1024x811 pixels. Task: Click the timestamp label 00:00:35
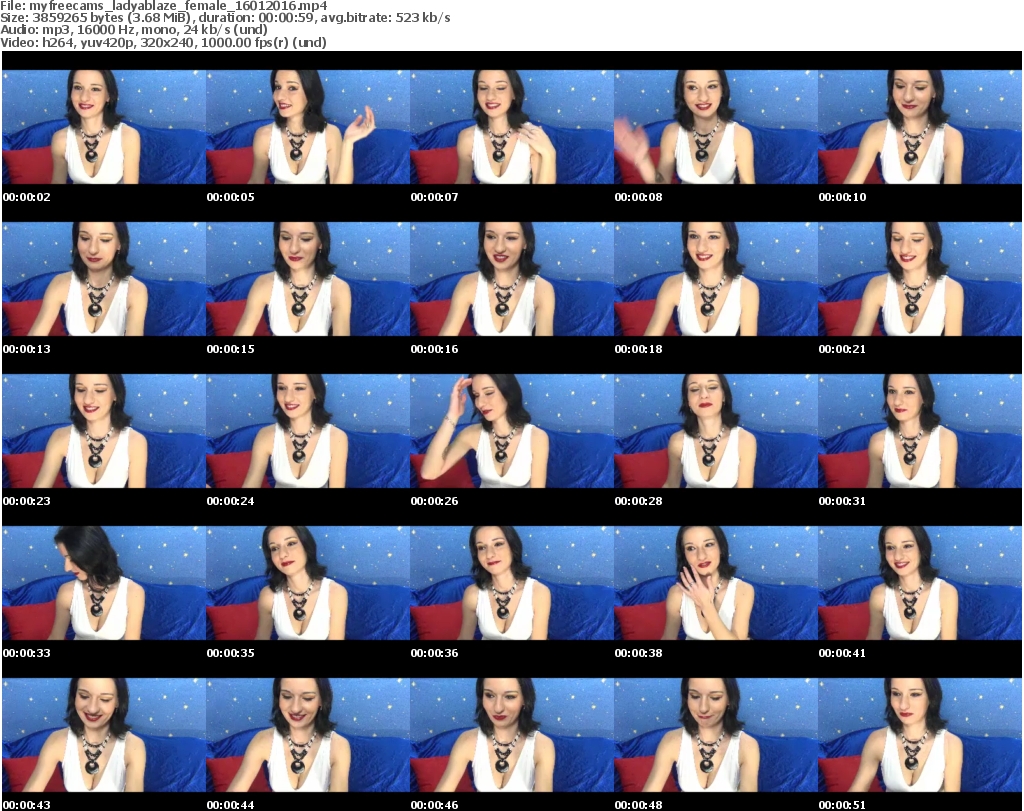231,653
